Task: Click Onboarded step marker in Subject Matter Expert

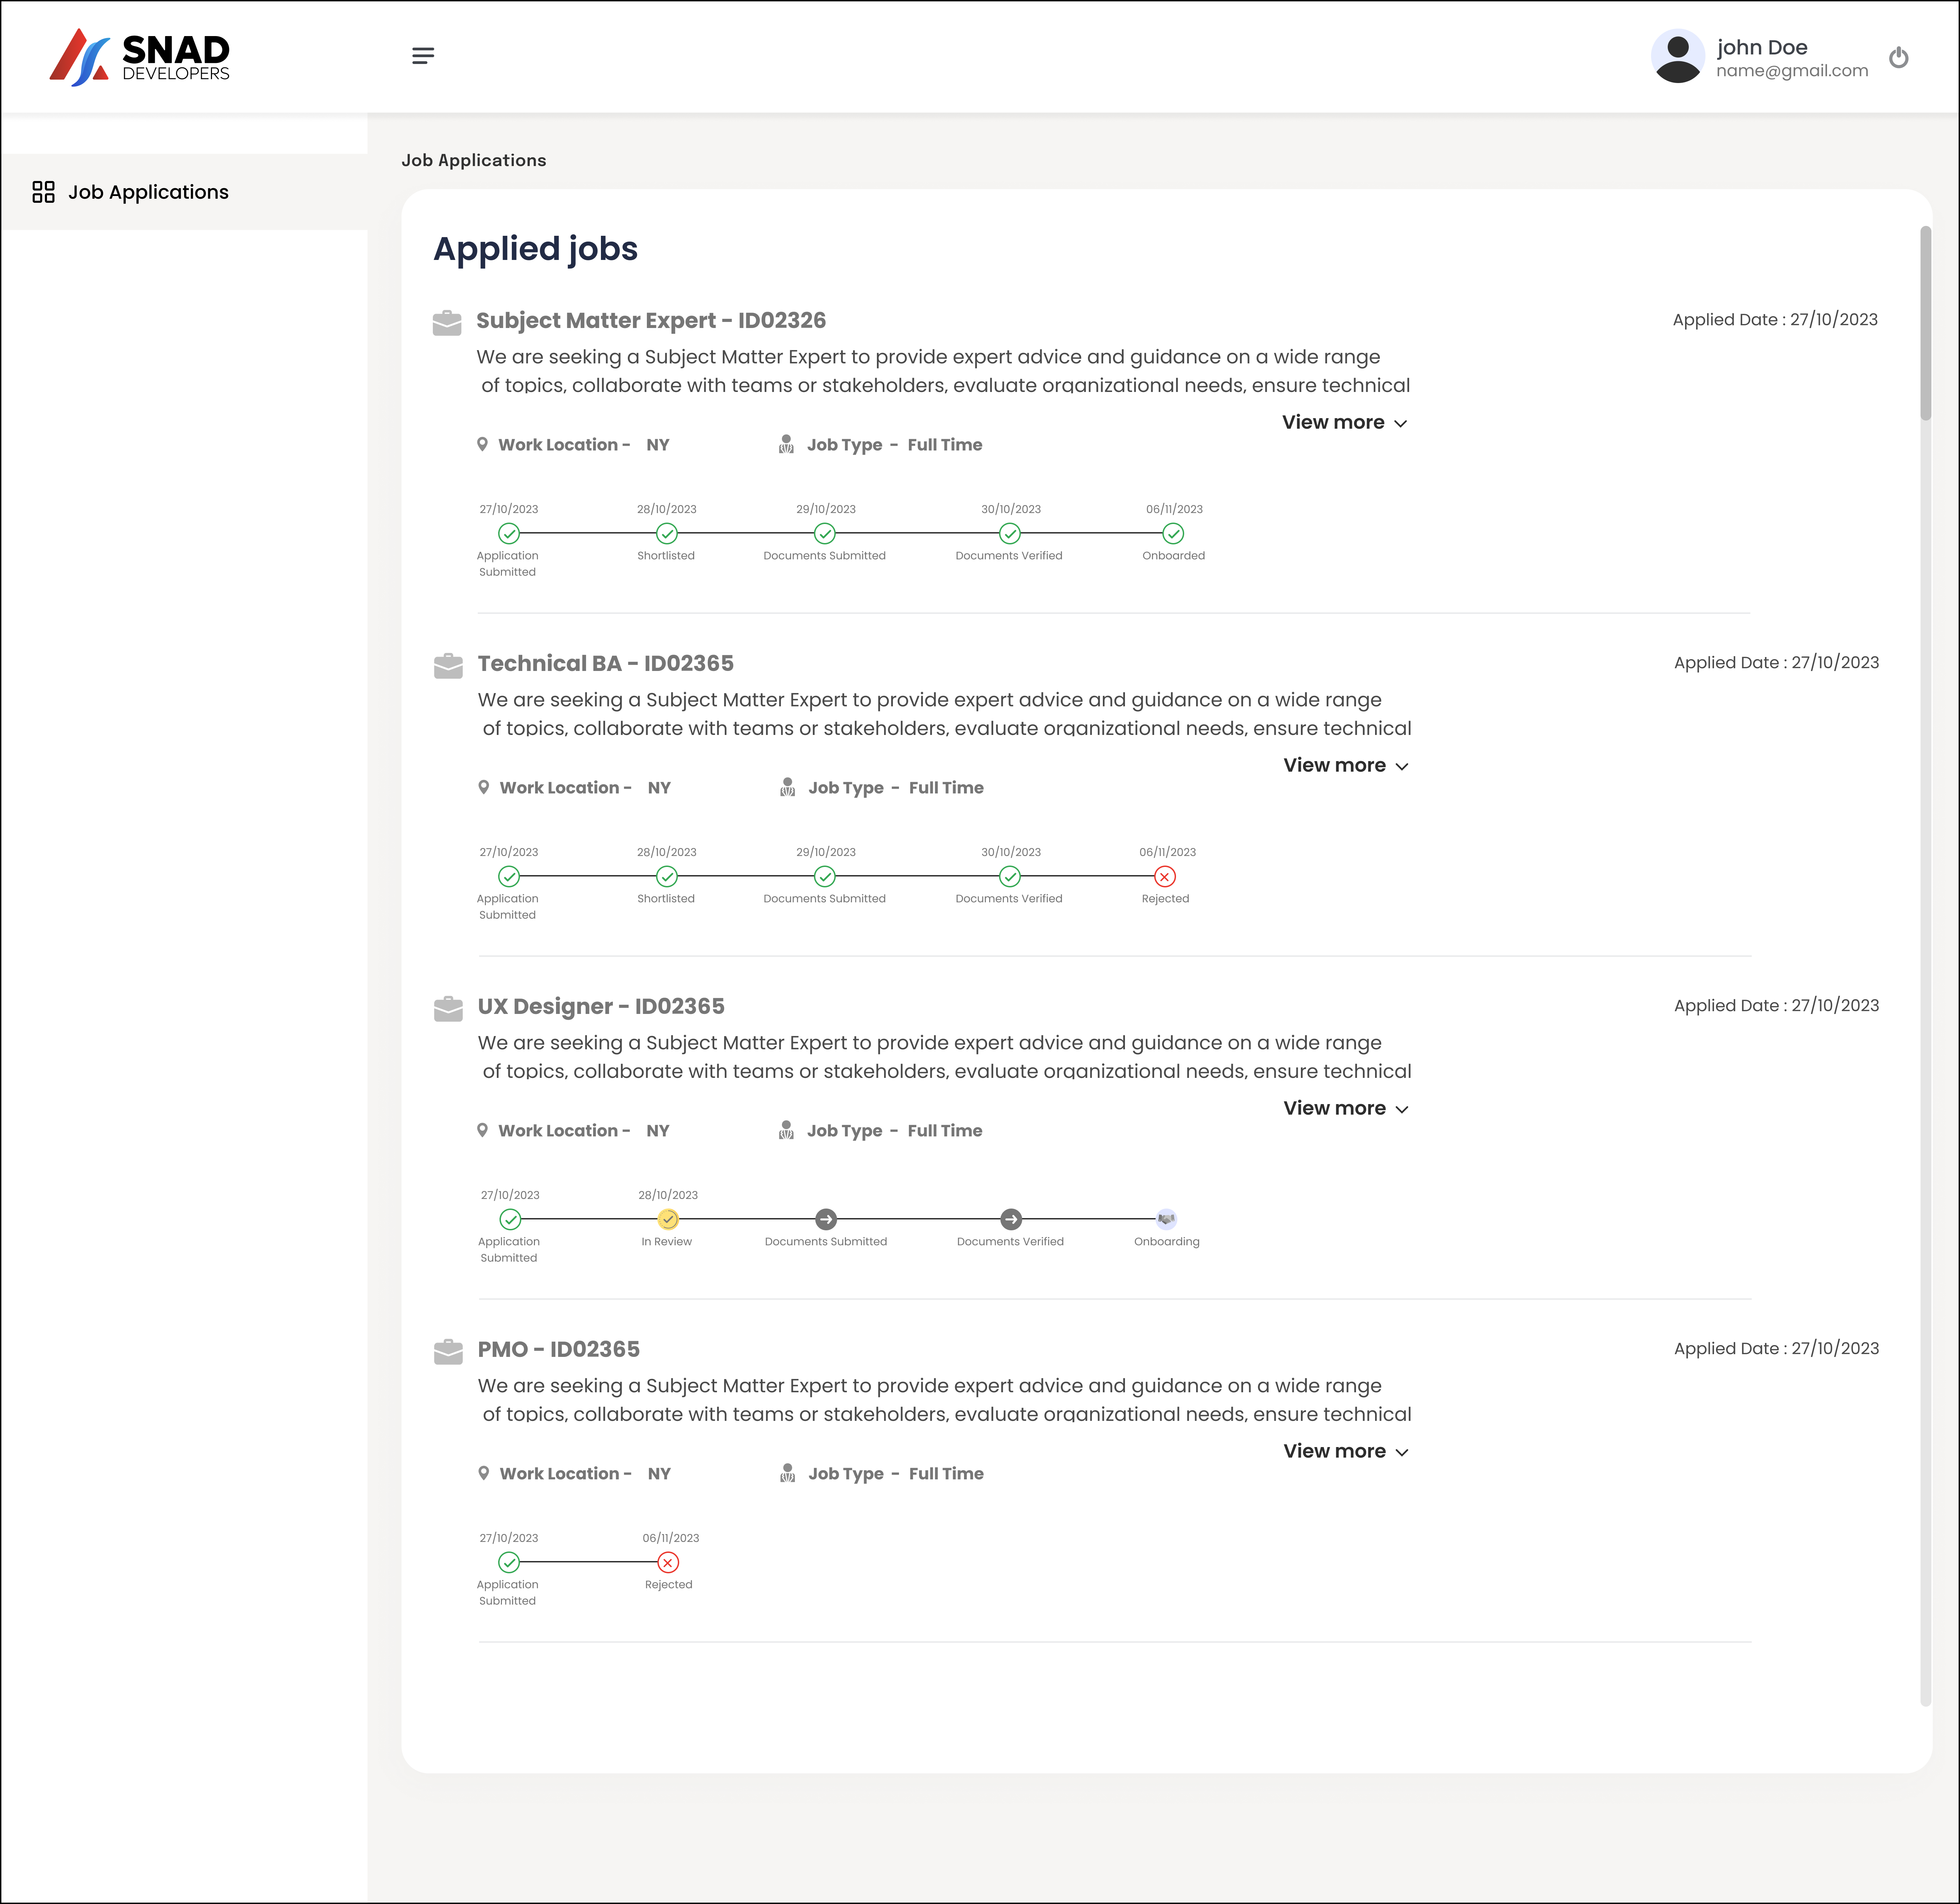Action: coord(1173,534)
